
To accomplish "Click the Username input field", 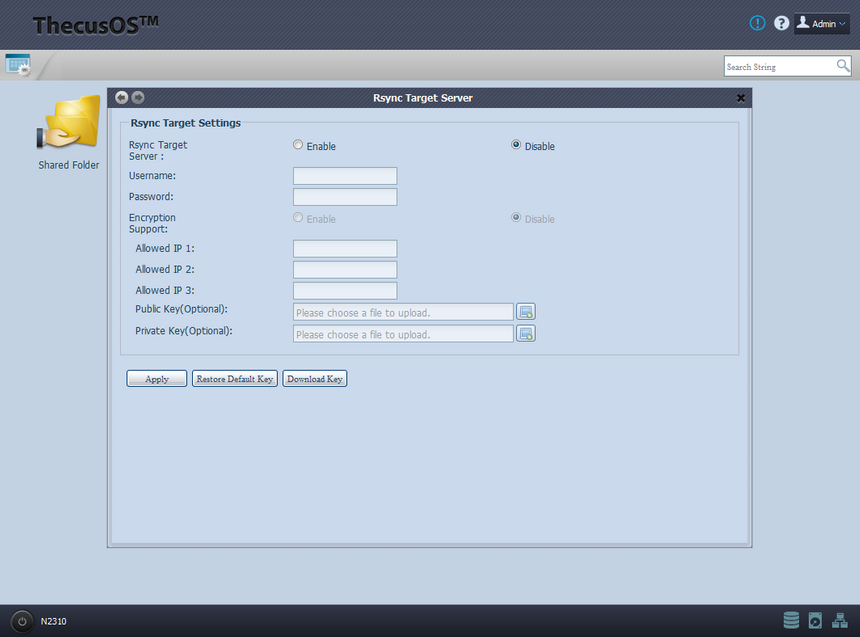I will [345, 176].
